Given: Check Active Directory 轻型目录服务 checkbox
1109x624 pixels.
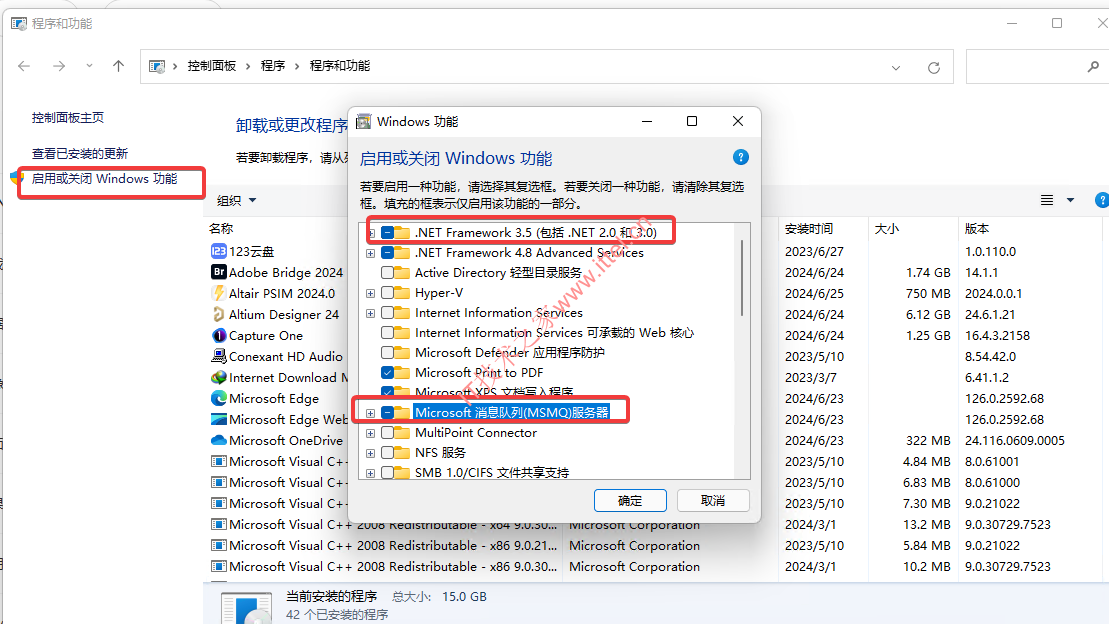Looking at the screenshot, I should click(388, 272).
